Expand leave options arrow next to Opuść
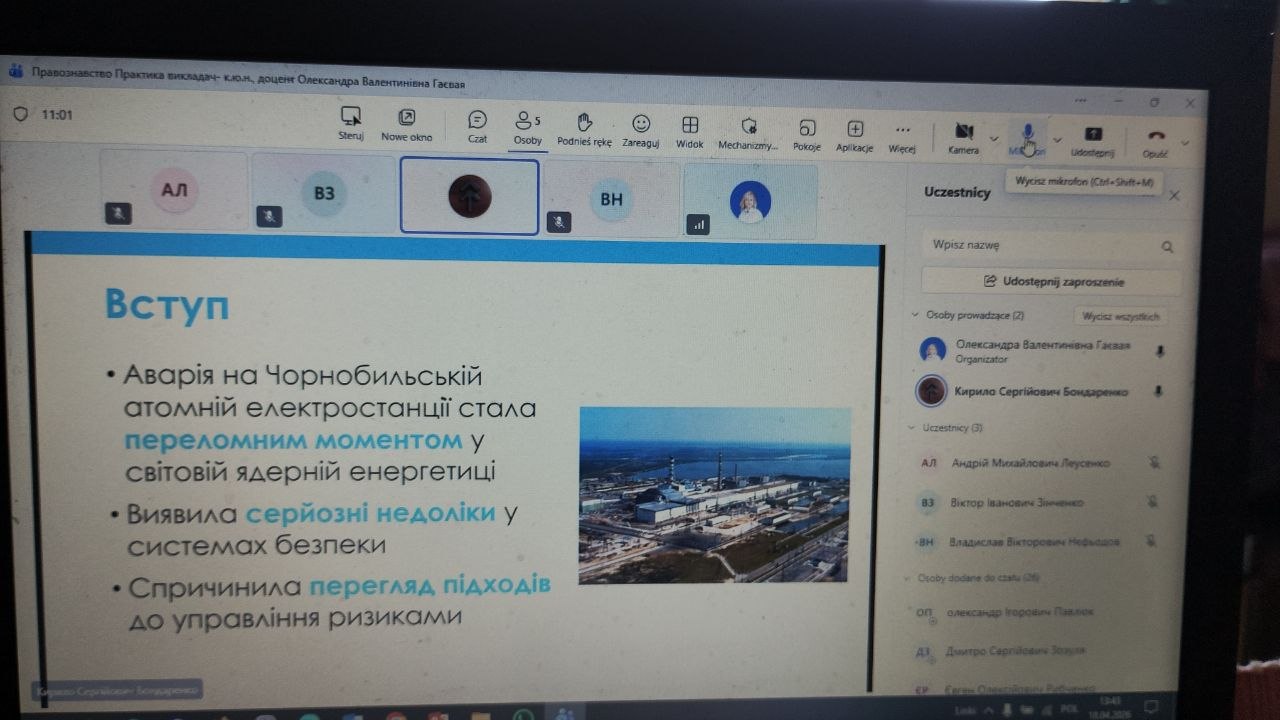The image size is (1280, 720). click(x=1184, y=143)
